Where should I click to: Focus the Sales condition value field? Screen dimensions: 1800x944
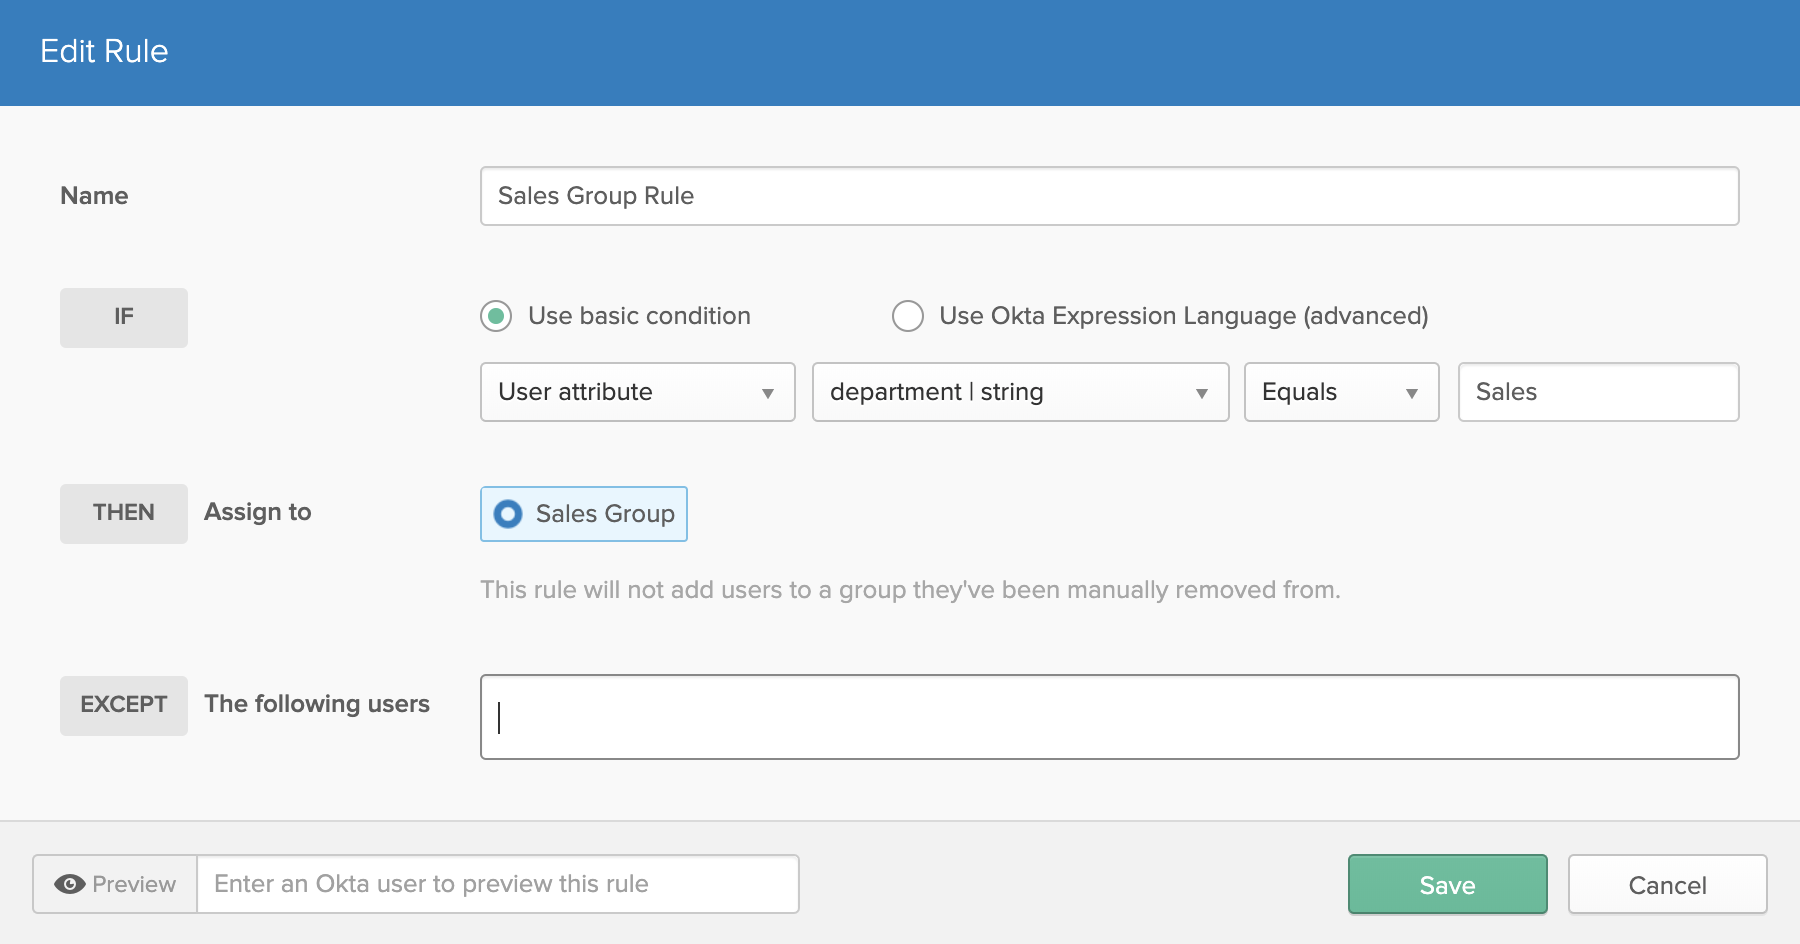coord(1598,392)
